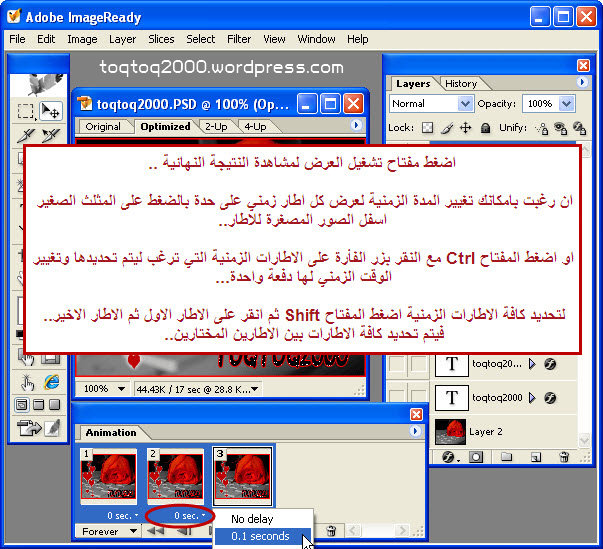Open frame 1 delay time dropdown

[106, 514]
